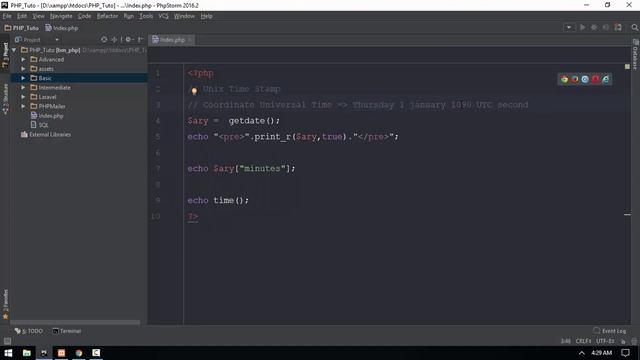The image size is (640, 360).
Task: Open Chrome from the taskbar
Action: click(79, 353)
